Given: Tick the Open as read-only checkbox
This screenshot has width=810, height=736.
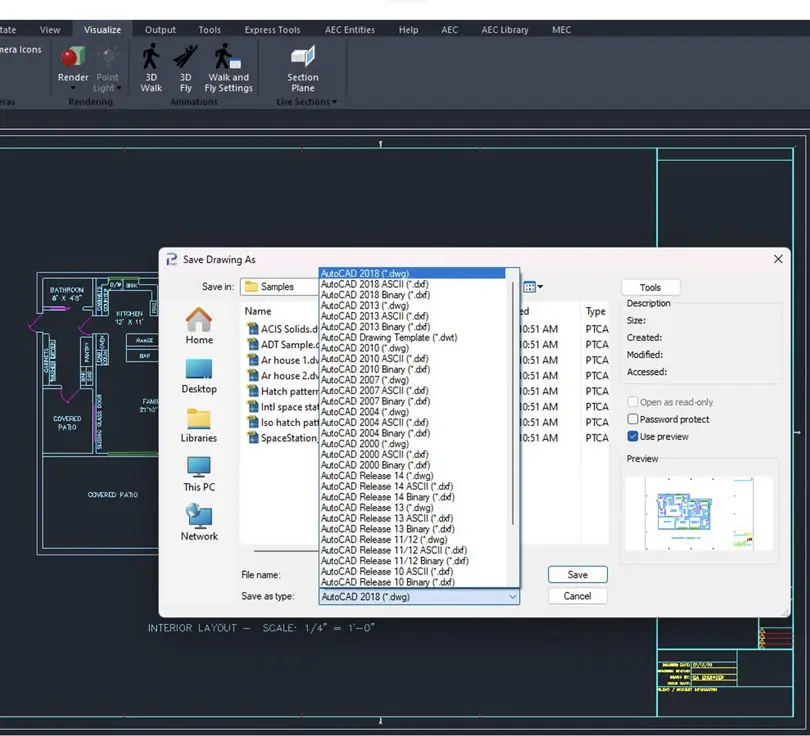Looking at the screenshot, I should (x=632, y=402).
